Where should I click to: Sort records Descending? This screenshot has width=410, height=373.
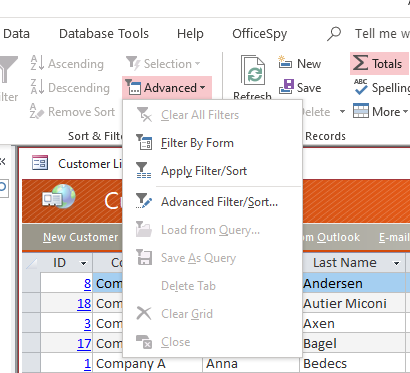click(x=70, y=87)
